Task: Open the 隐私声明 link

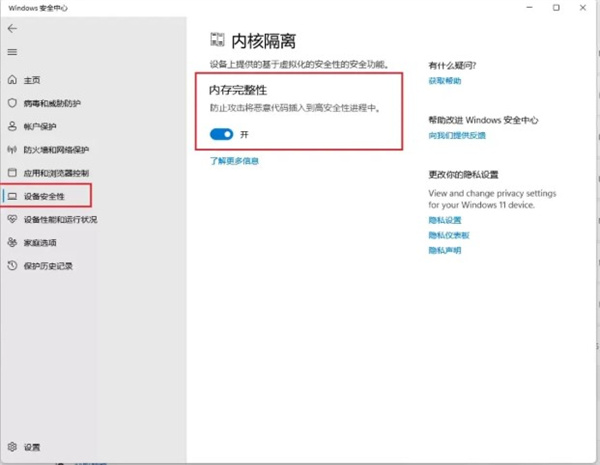Action: coord(445,250)
